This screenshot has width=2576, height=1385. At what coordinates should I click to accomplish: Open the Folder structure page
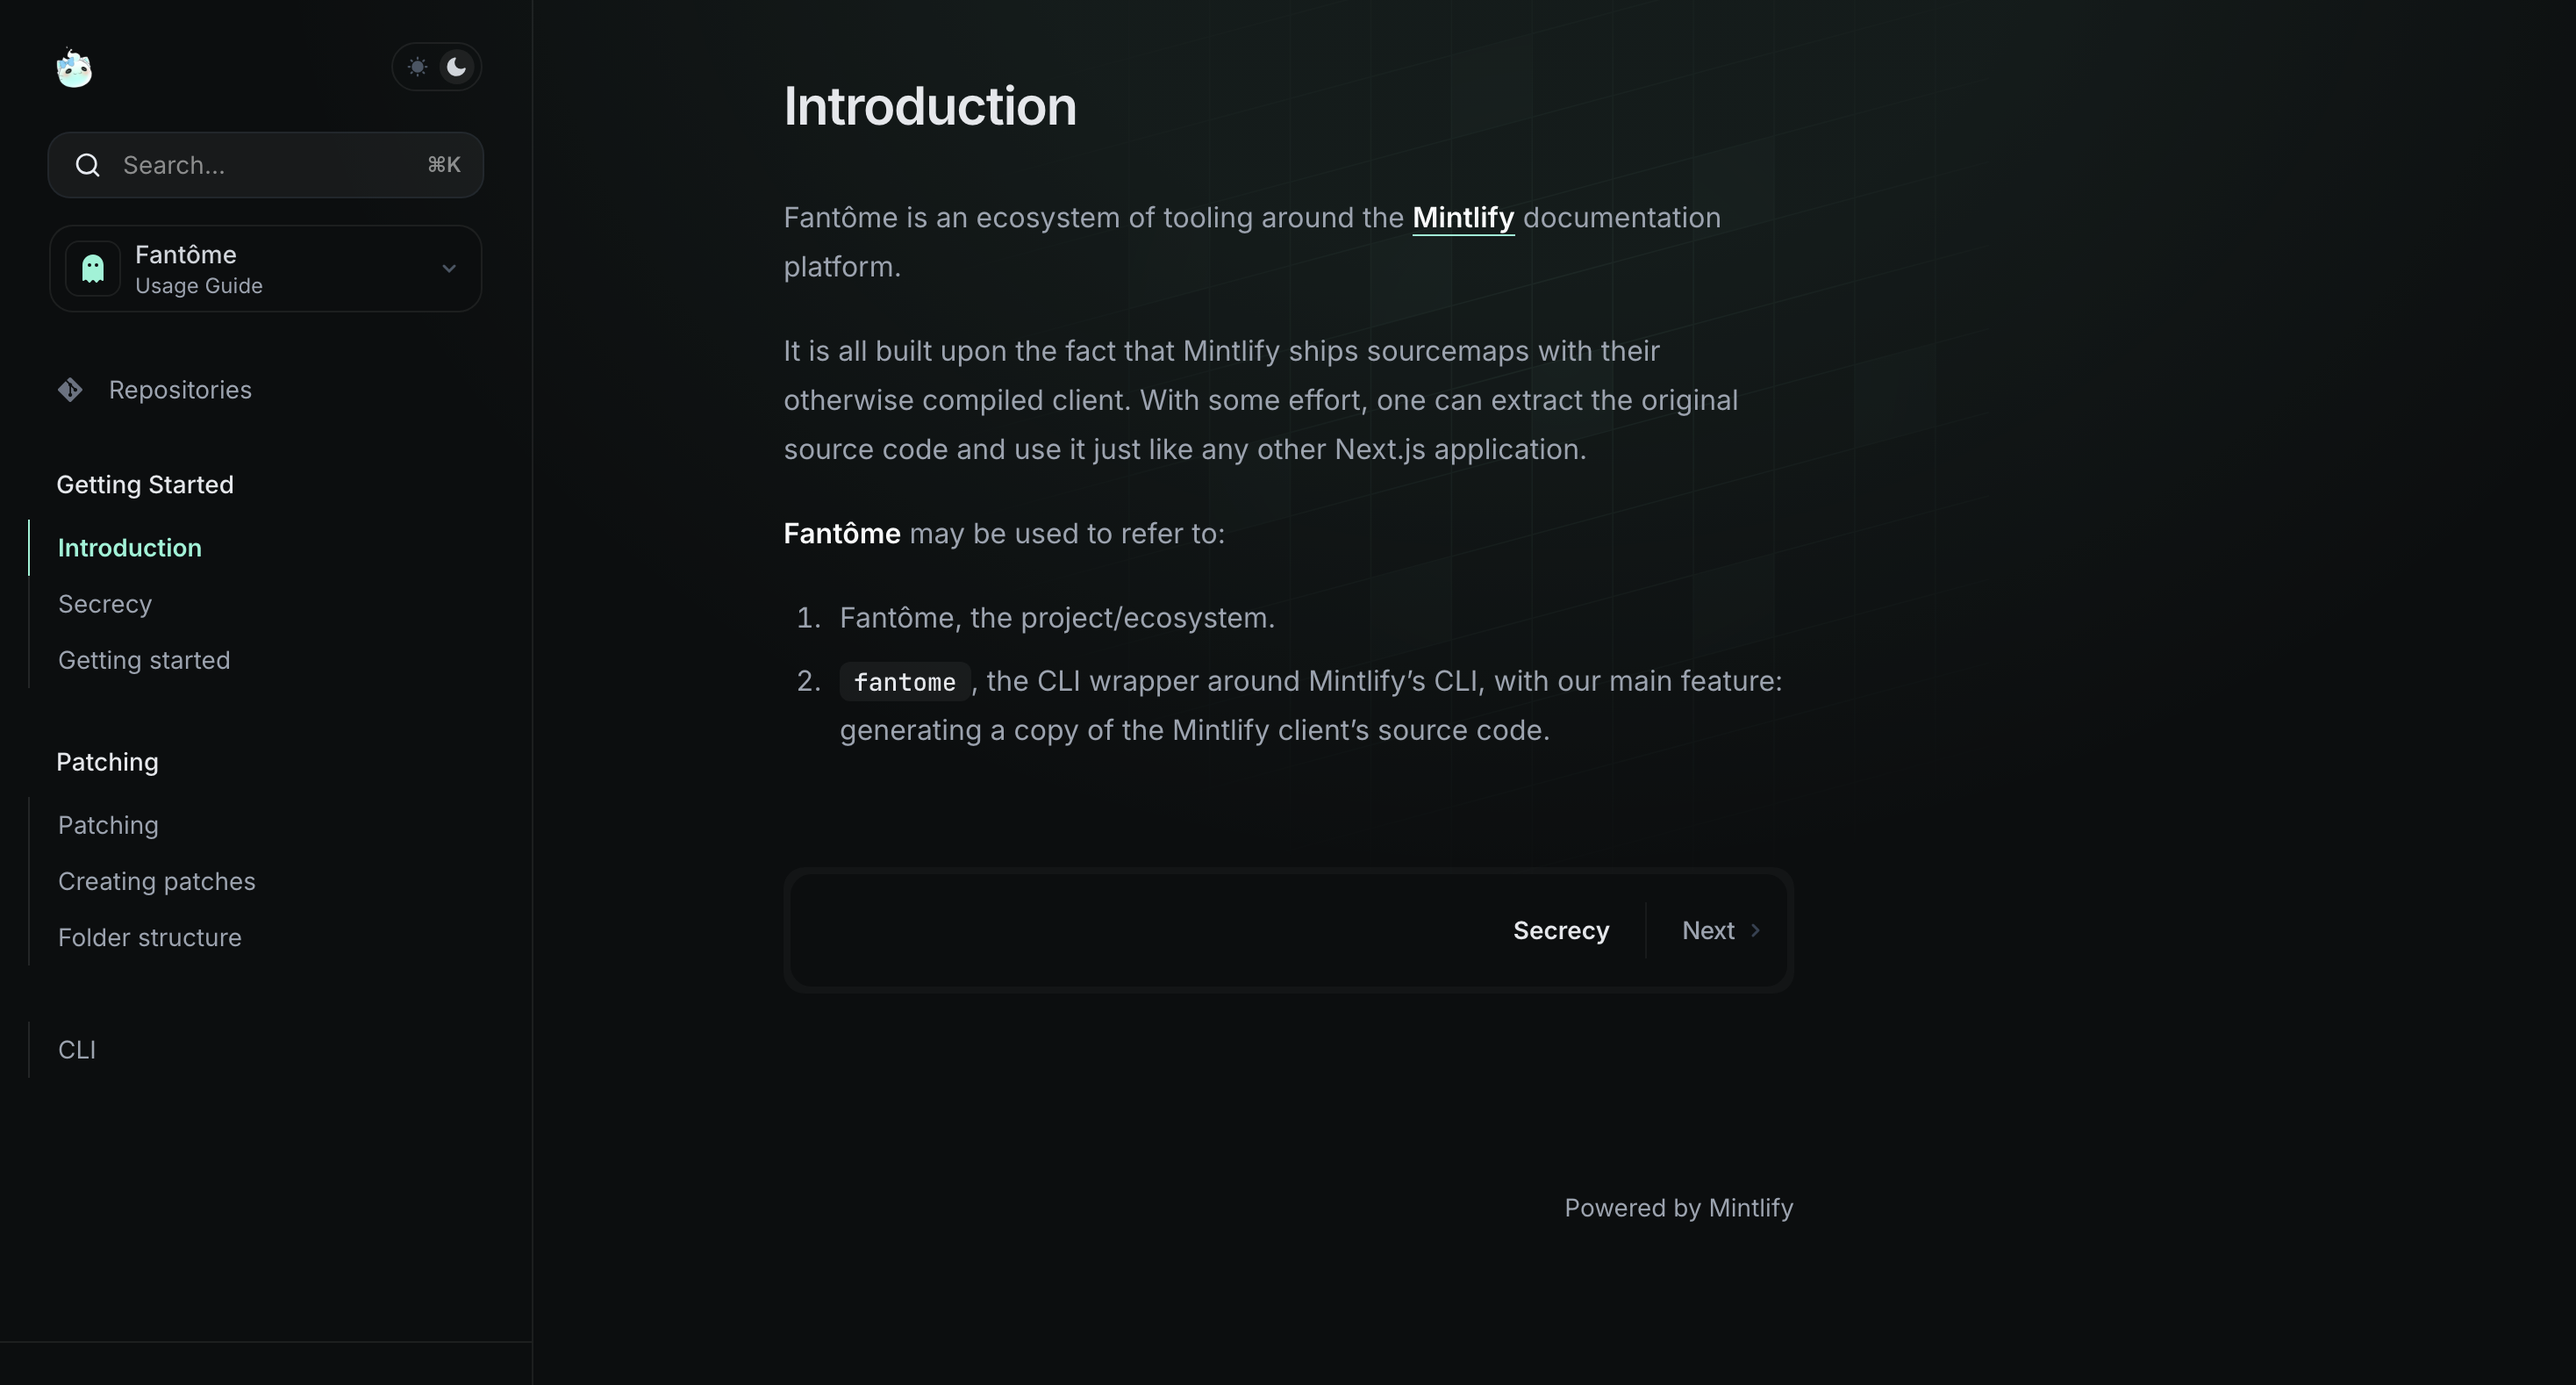coord(149,937)
